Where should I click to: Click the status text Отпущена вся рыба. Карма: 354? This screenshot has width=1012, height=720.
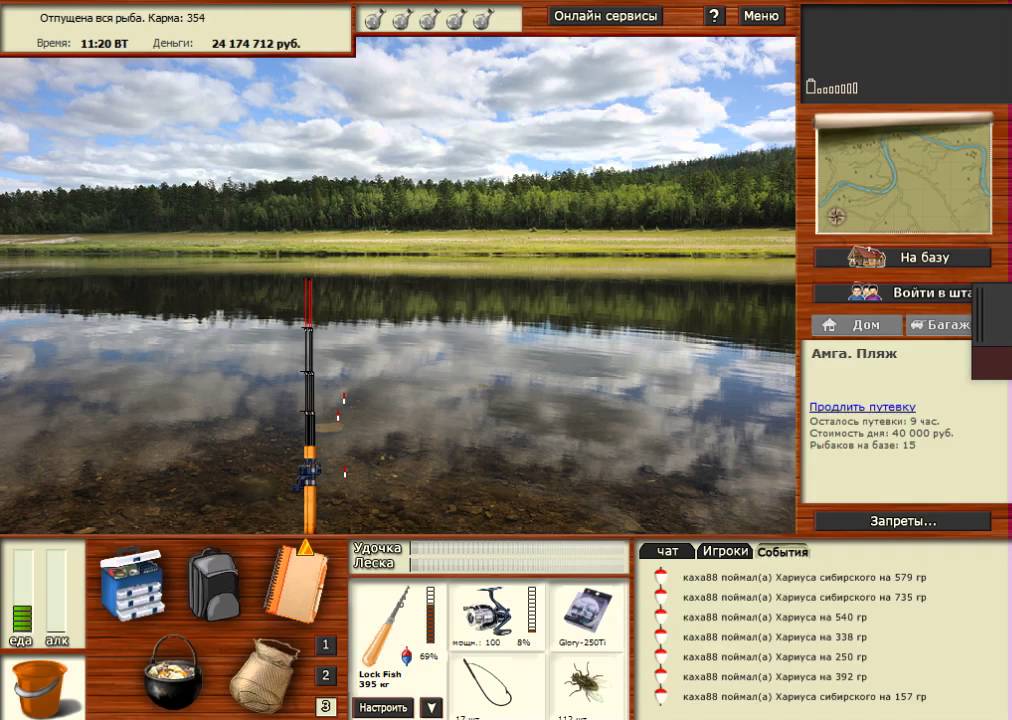coord(123,18)
